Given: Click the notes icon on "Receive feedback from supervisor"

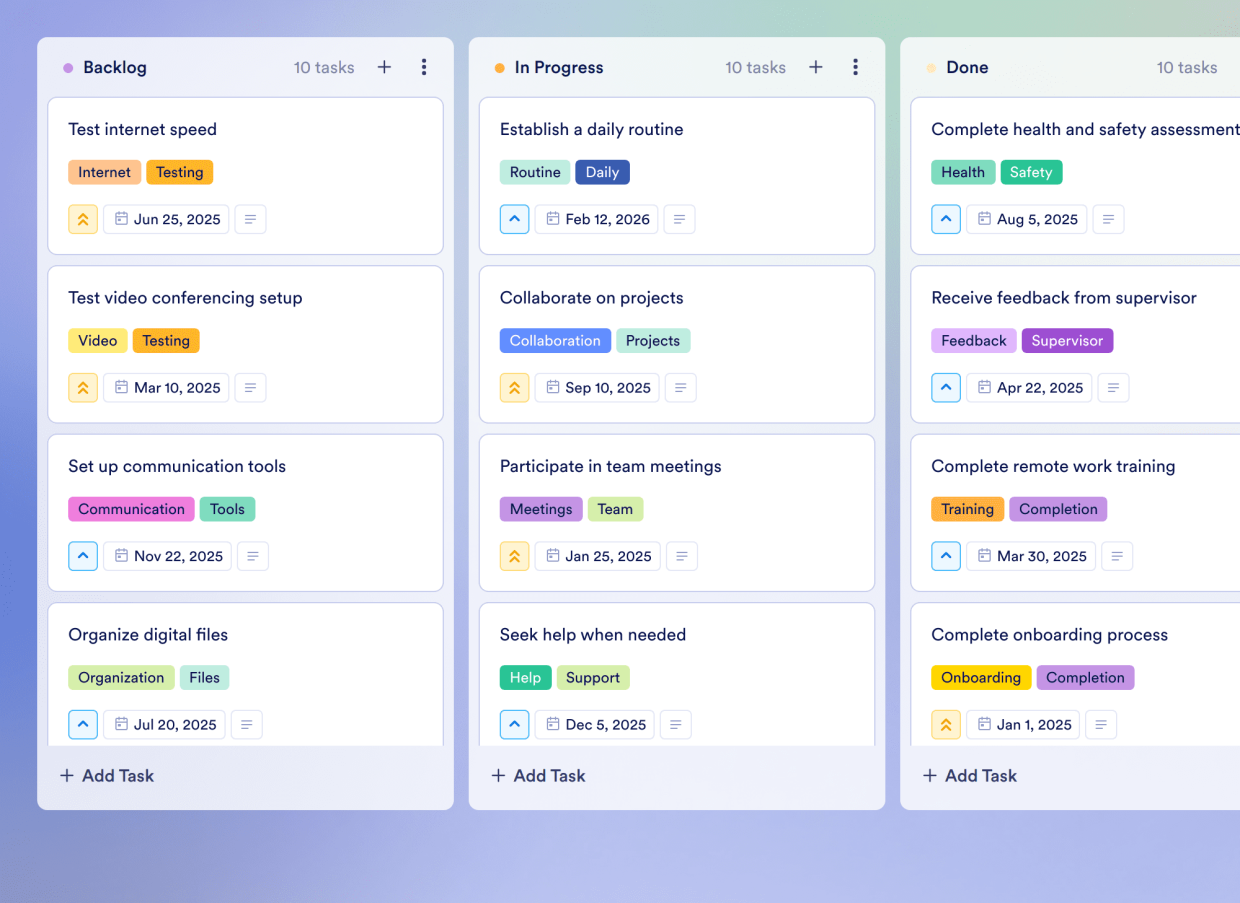Looking at the screenshot, I should (1113, 387).
